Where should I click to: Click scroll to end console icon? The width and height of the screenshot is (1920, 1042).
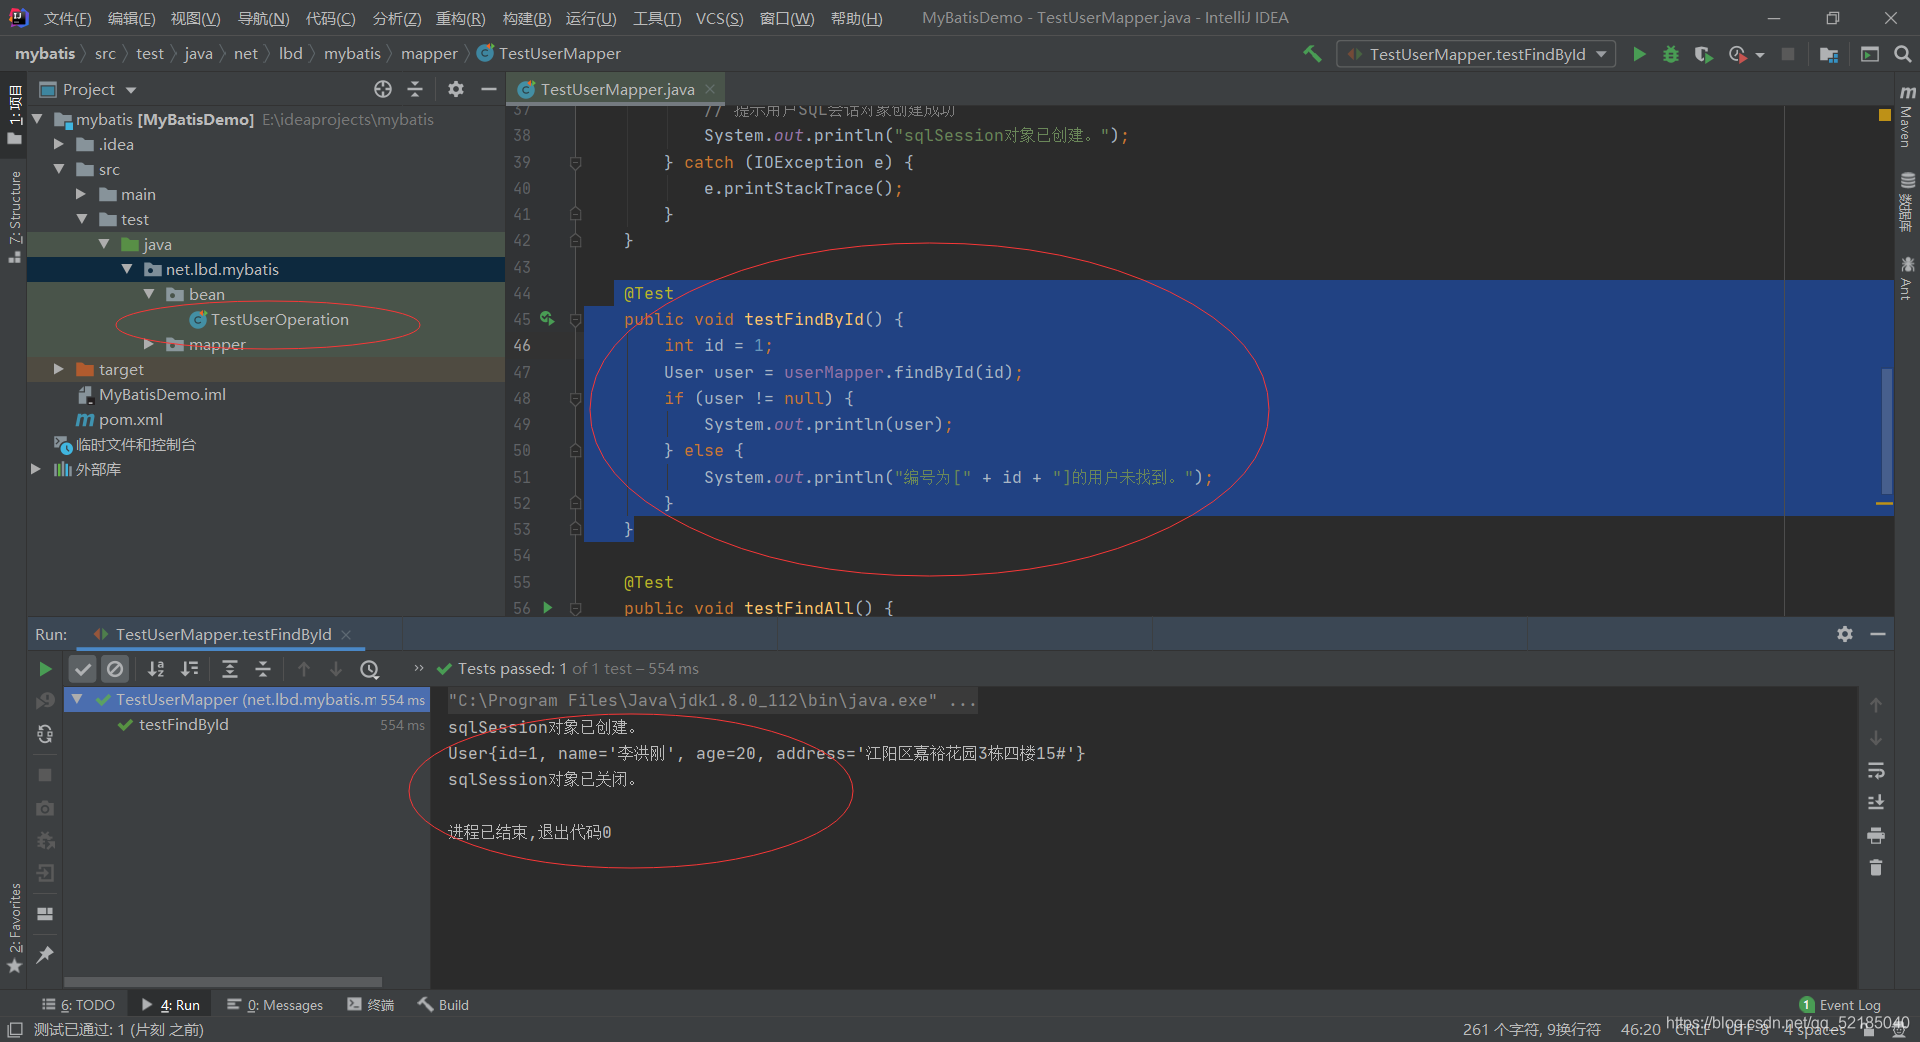(x=1876, y=802)
